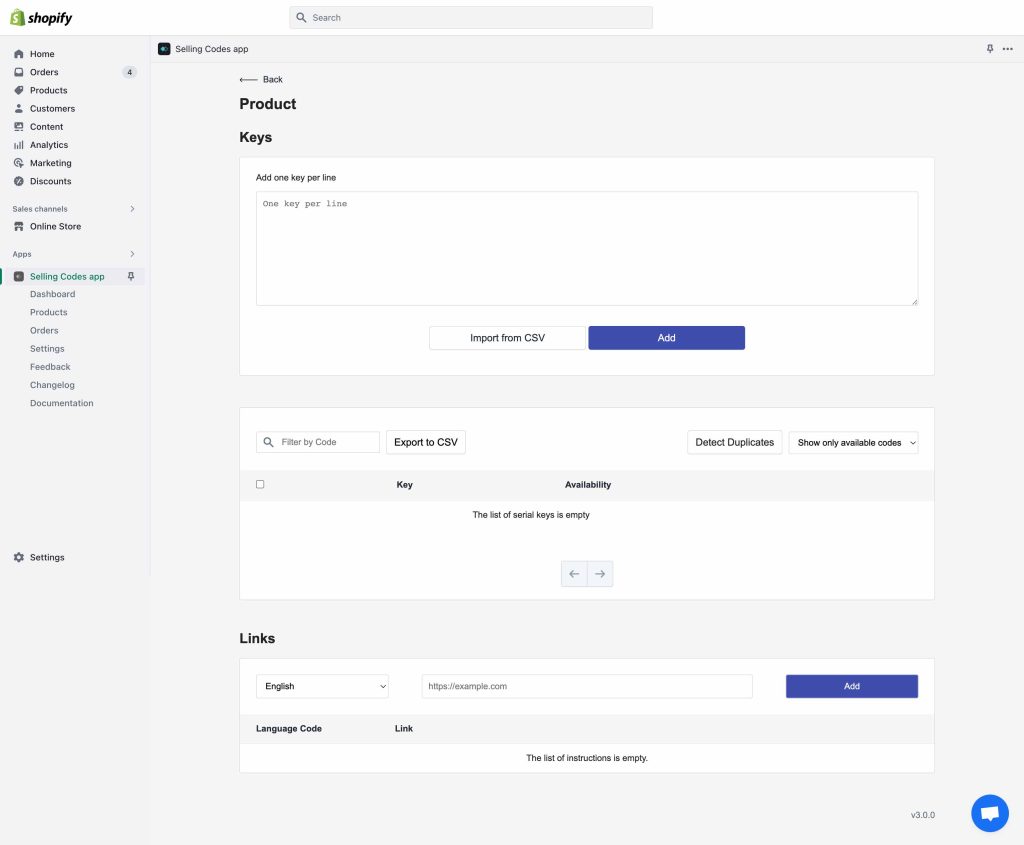Click the more actions ellipsis in the app header
This screenshot has height=845, width=1024.
point(1007,48)
